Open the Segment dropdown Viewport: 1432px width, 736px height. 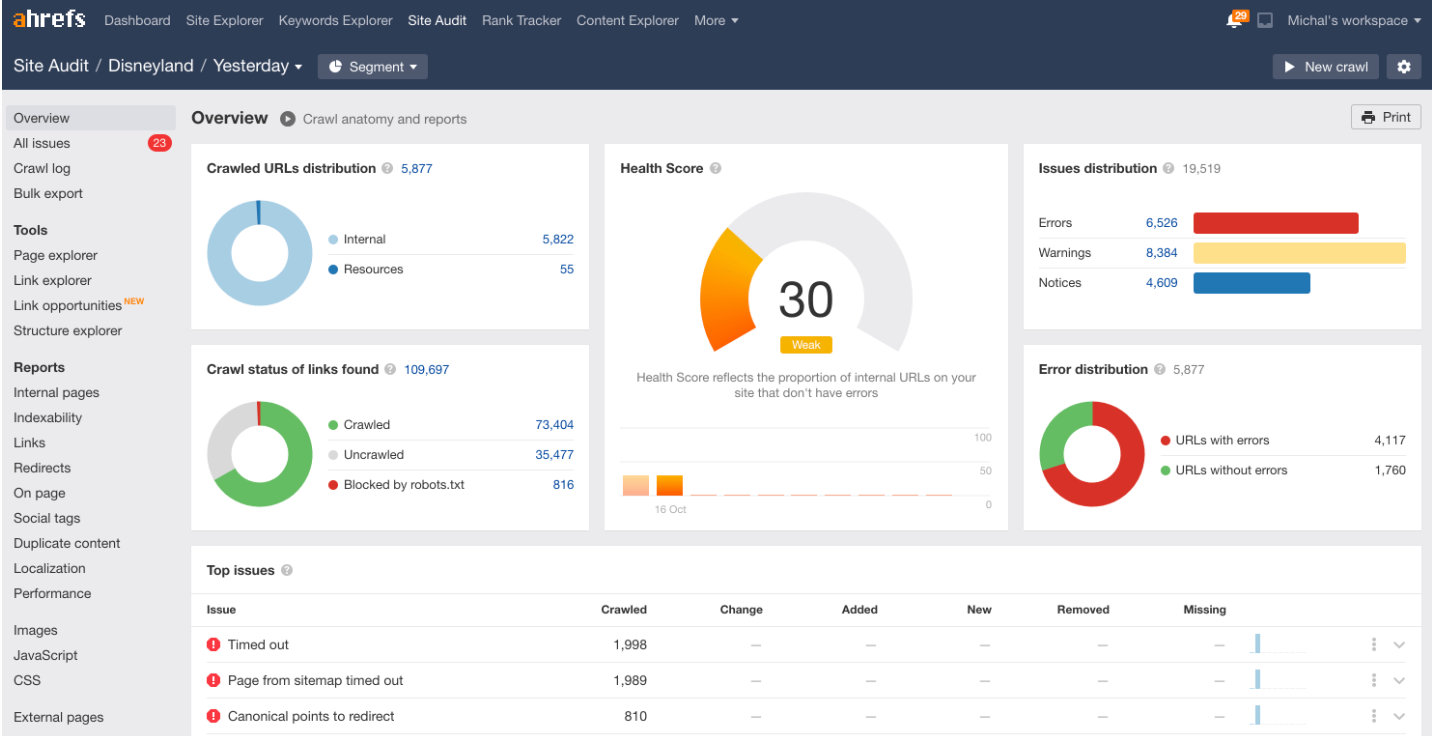[373, 67]
